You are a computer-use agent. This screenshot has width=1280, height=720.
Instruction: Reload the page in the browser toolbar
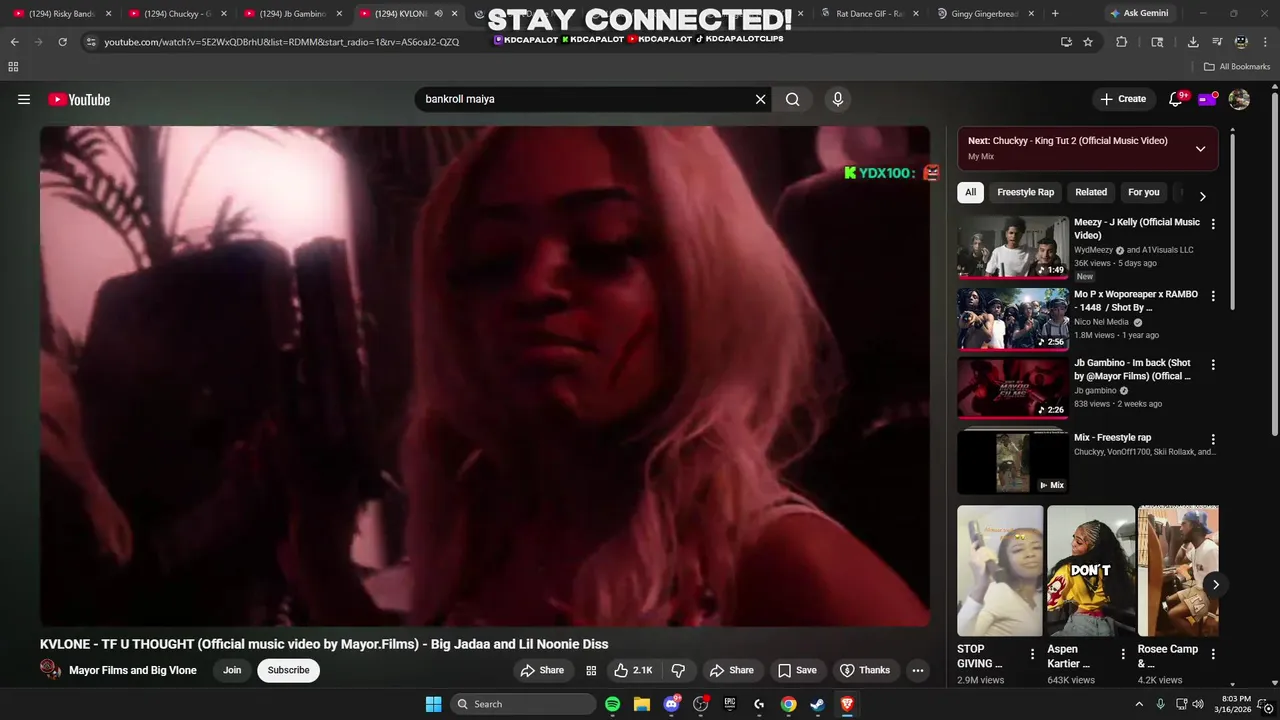coord(62,42)
